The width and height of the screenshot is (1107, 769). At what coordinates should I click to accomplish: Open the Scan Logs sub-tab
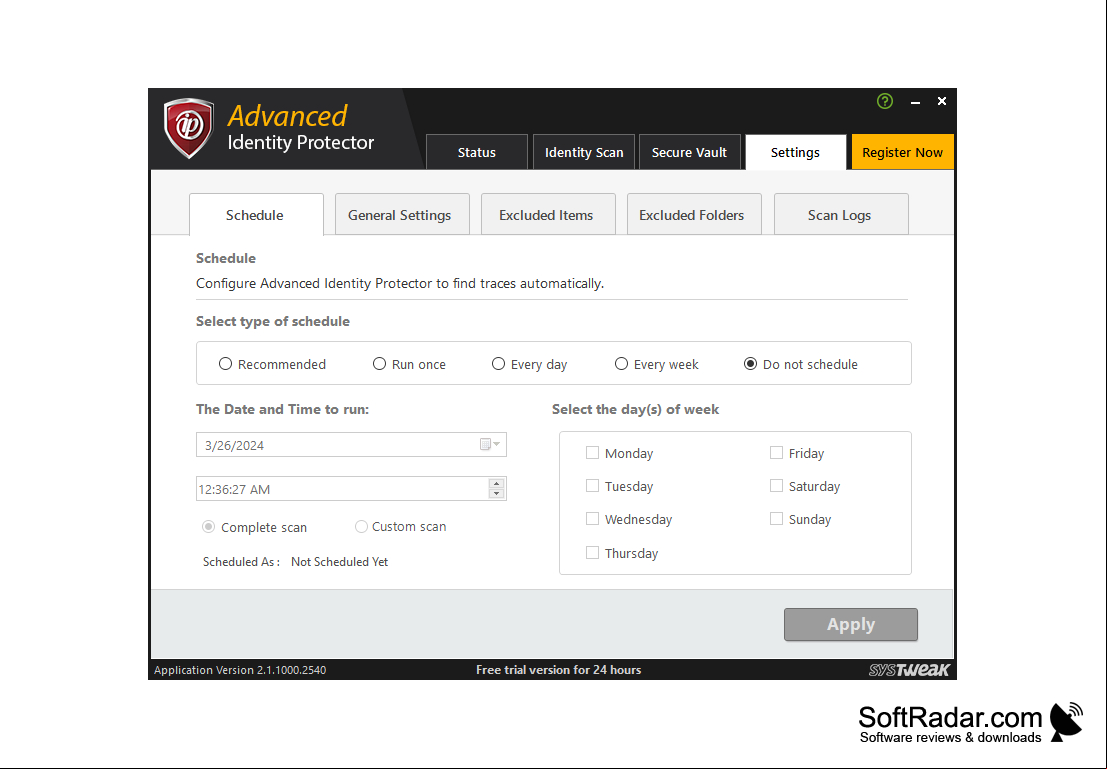click(x=842, y=214)
